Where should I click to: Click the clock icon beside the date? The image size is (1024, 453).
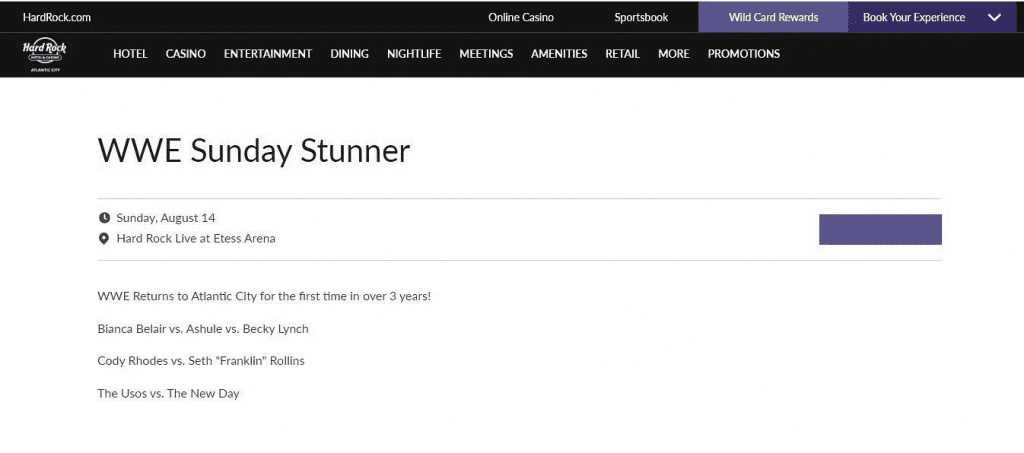[104, 218]
